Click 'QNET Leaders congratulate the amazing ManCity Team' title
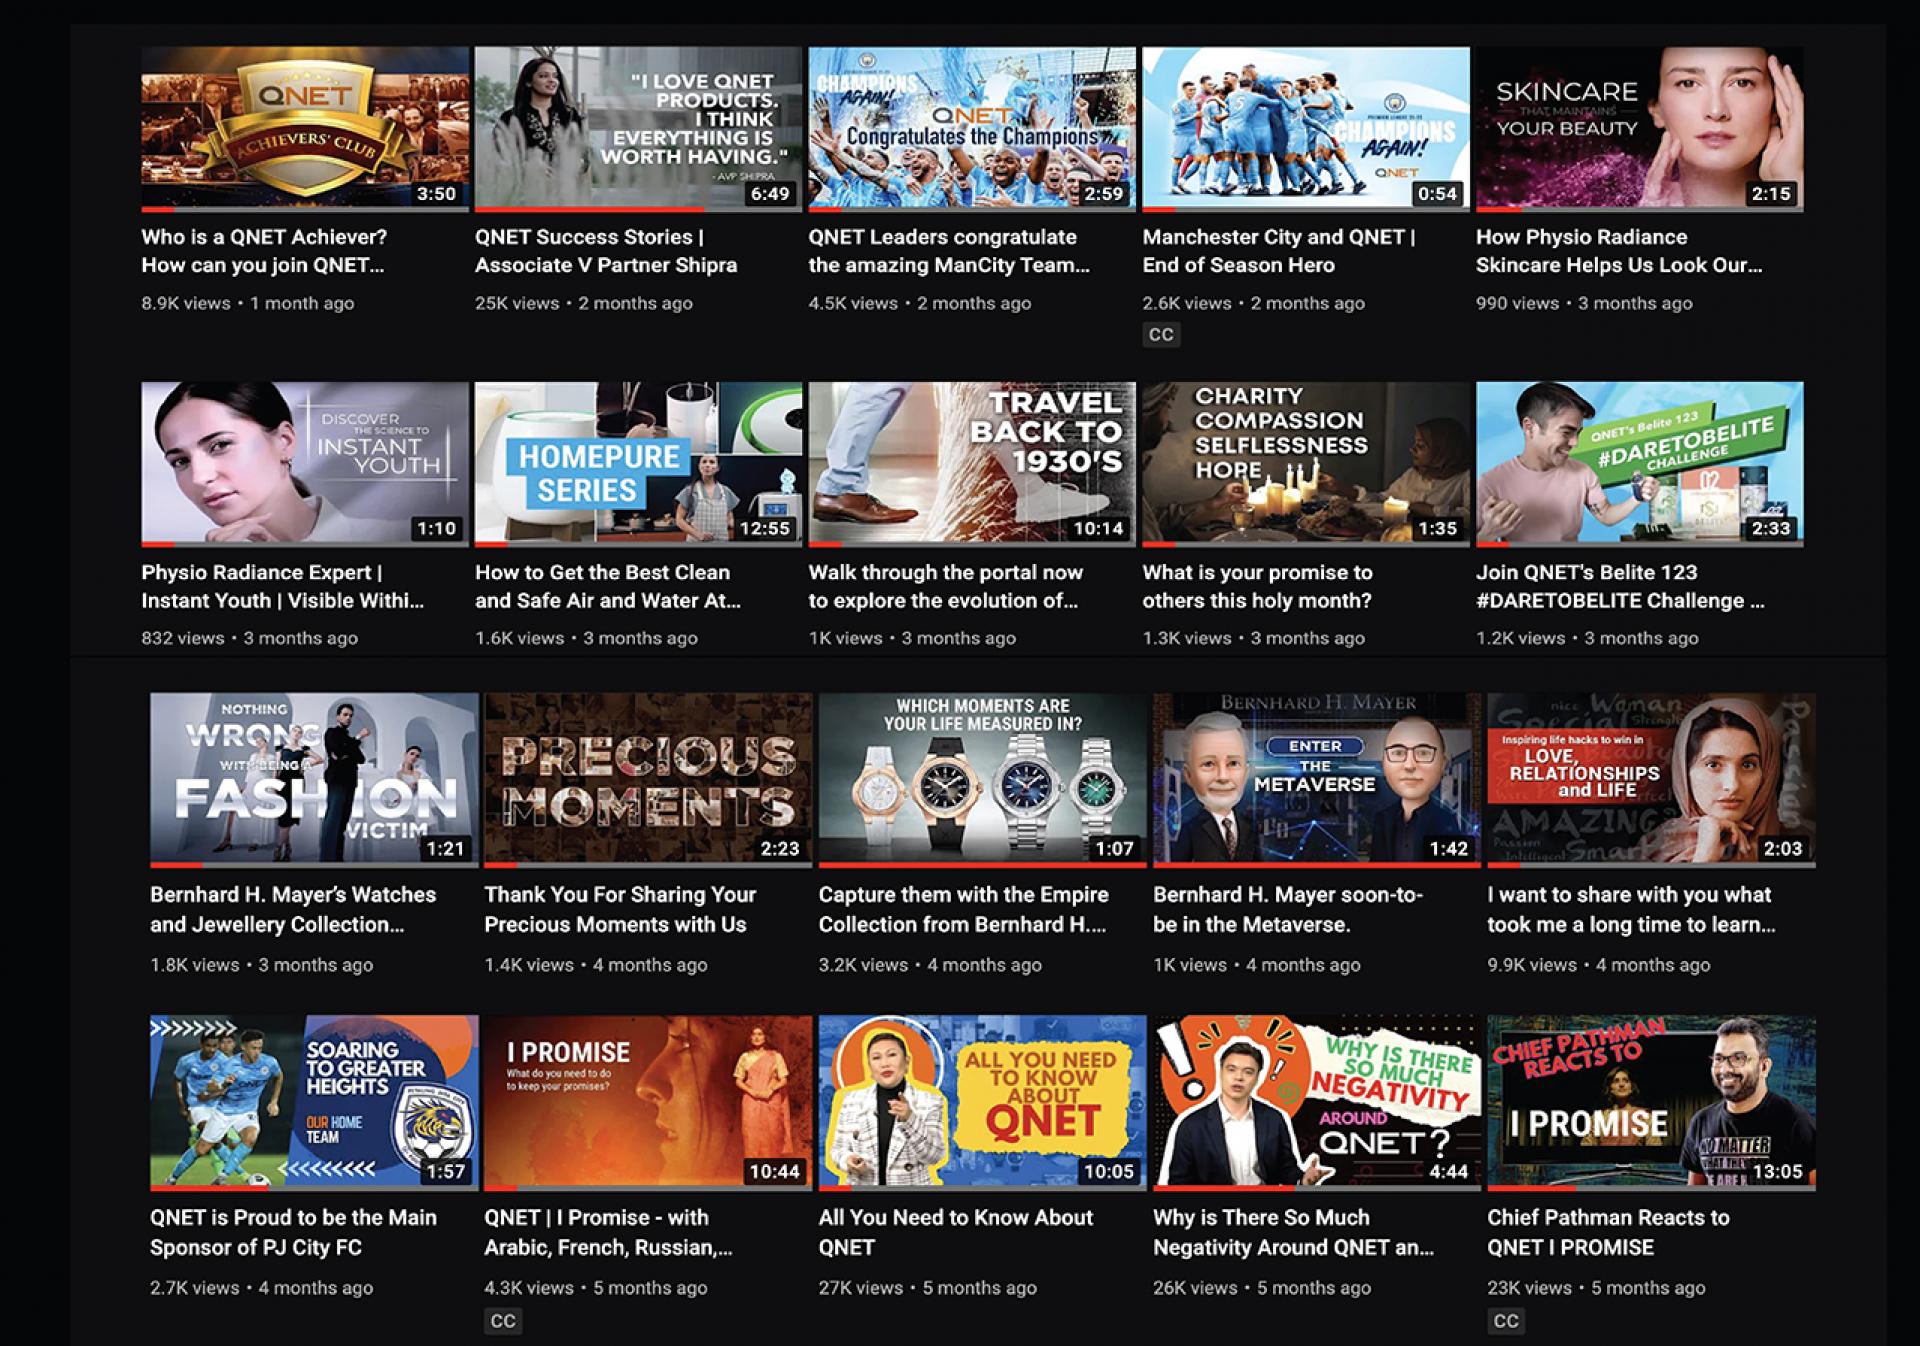The image size is (1920, 1346). (949, 251)
